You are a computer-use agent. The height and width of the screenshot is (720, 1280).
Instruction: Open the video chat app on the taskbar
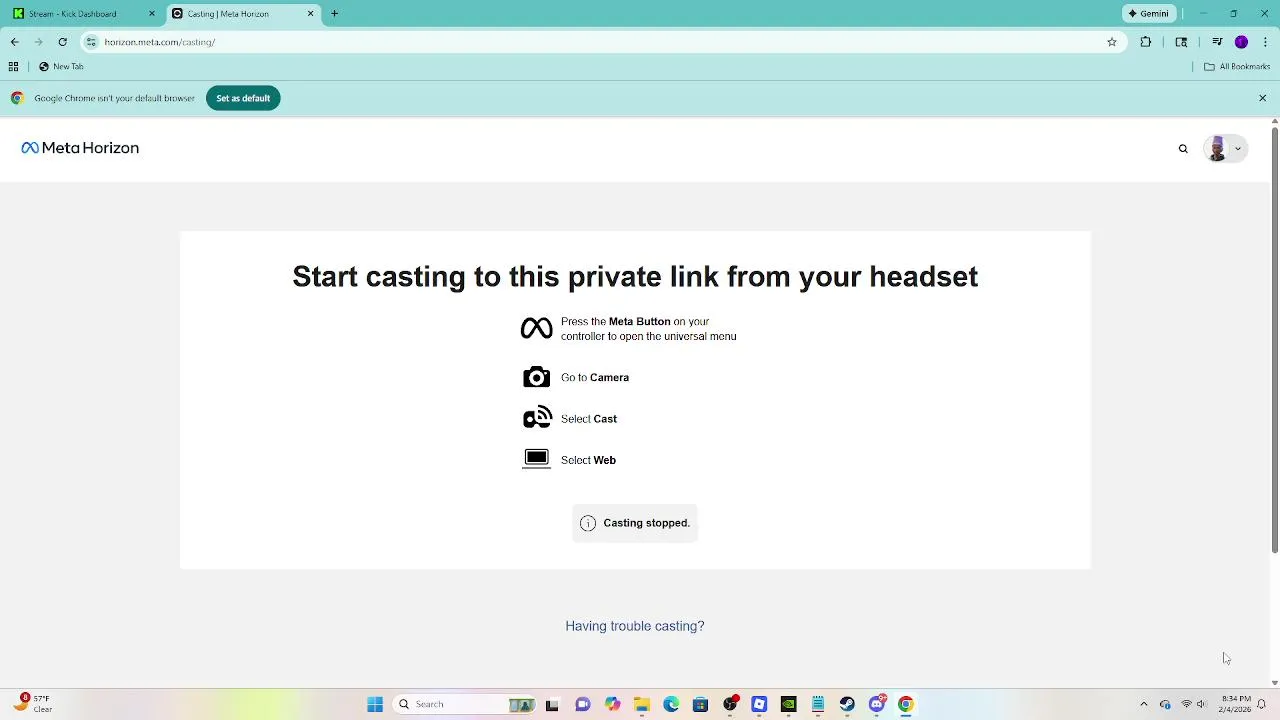click(583, 704)
